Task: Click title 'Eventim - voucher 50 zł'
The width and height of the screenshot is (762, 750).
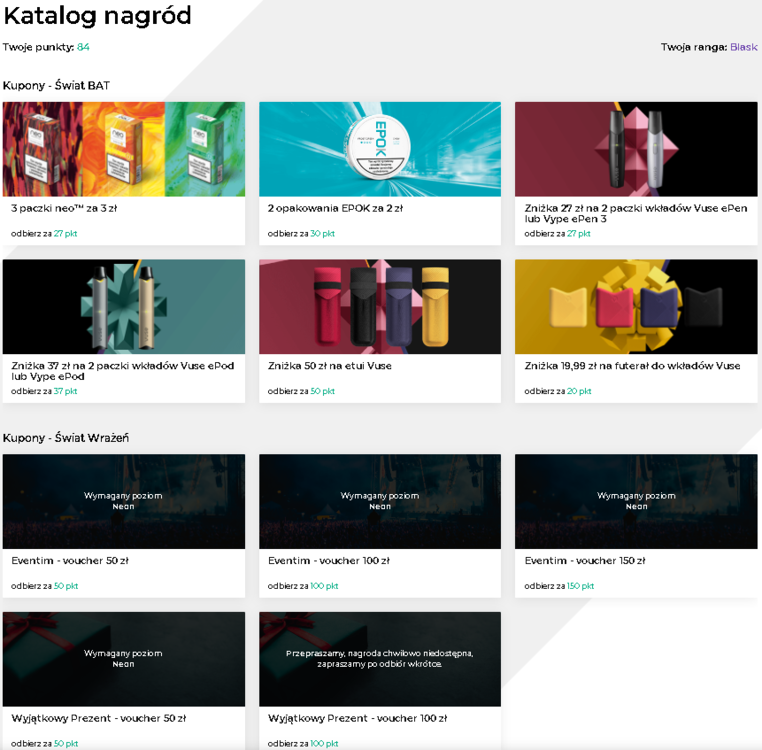Action: [70, 560]
